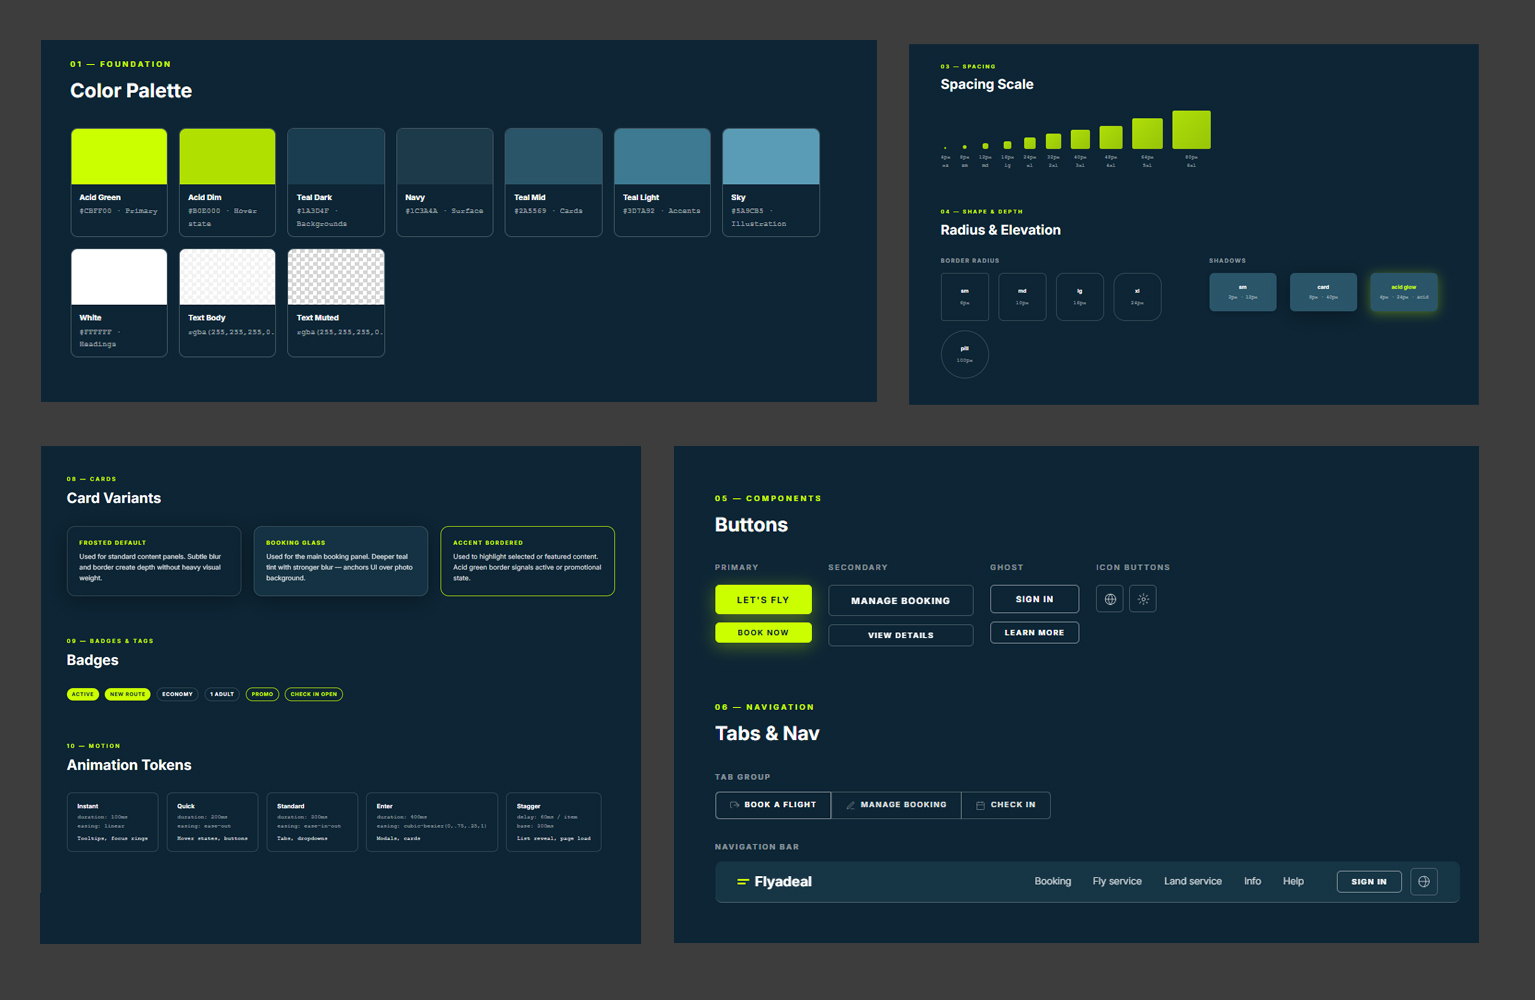Screen dimensions: 1535x1000
Task: Click the globe icon in the navigation bar
Action: 1424,881
